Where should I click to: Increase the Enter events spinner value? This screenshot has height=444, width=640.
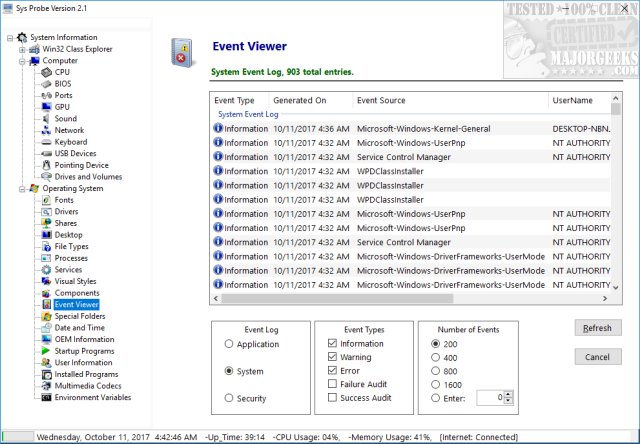pos(510,394)
